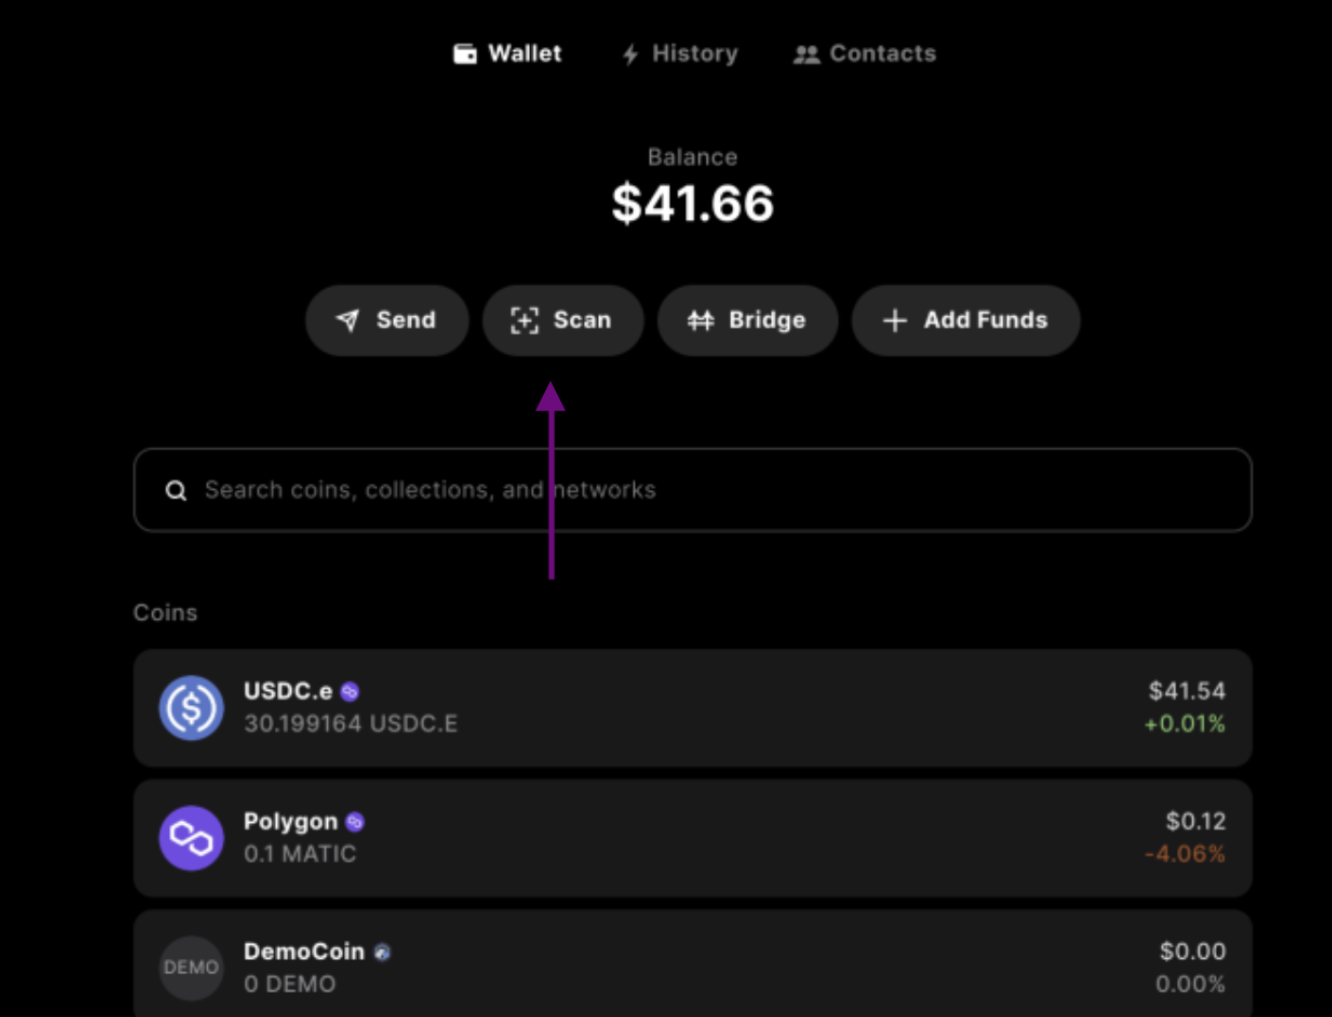Click the plus icon on Add Funds
The image size is (1332, 1017).
[x=894, y=320]
